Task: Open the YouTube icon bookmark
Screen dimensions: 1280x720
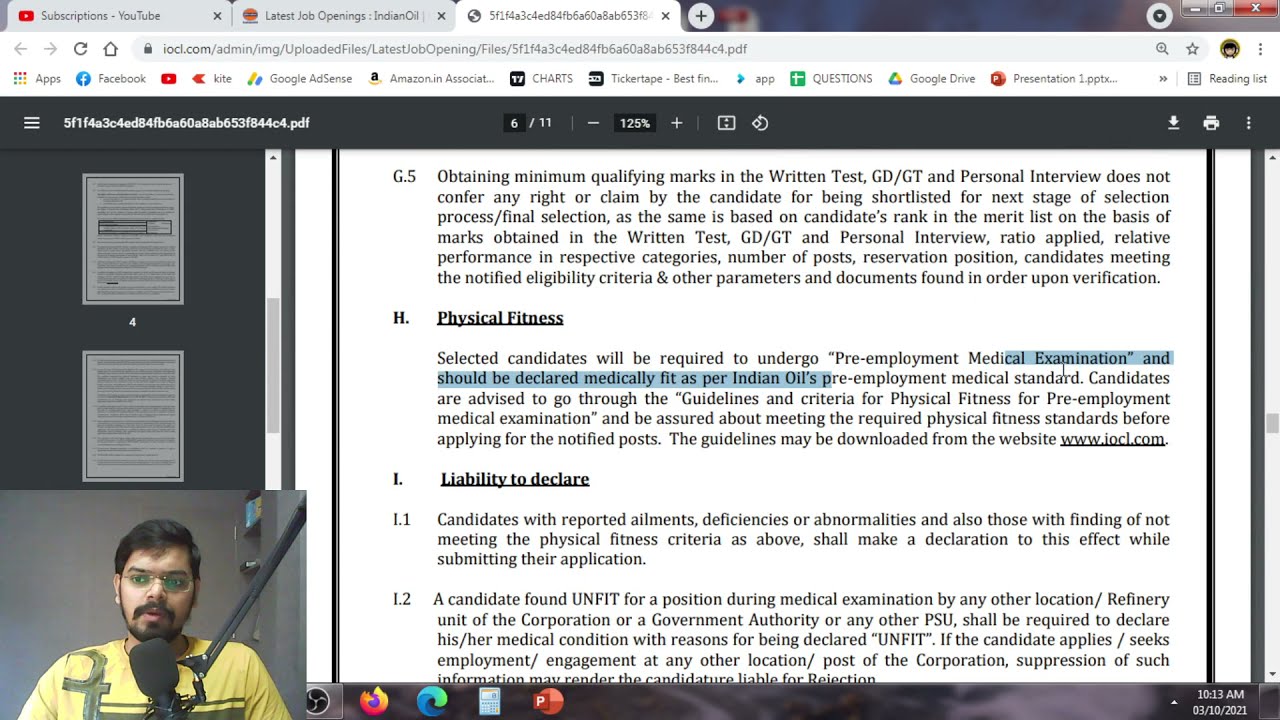Action: point(169,78)
